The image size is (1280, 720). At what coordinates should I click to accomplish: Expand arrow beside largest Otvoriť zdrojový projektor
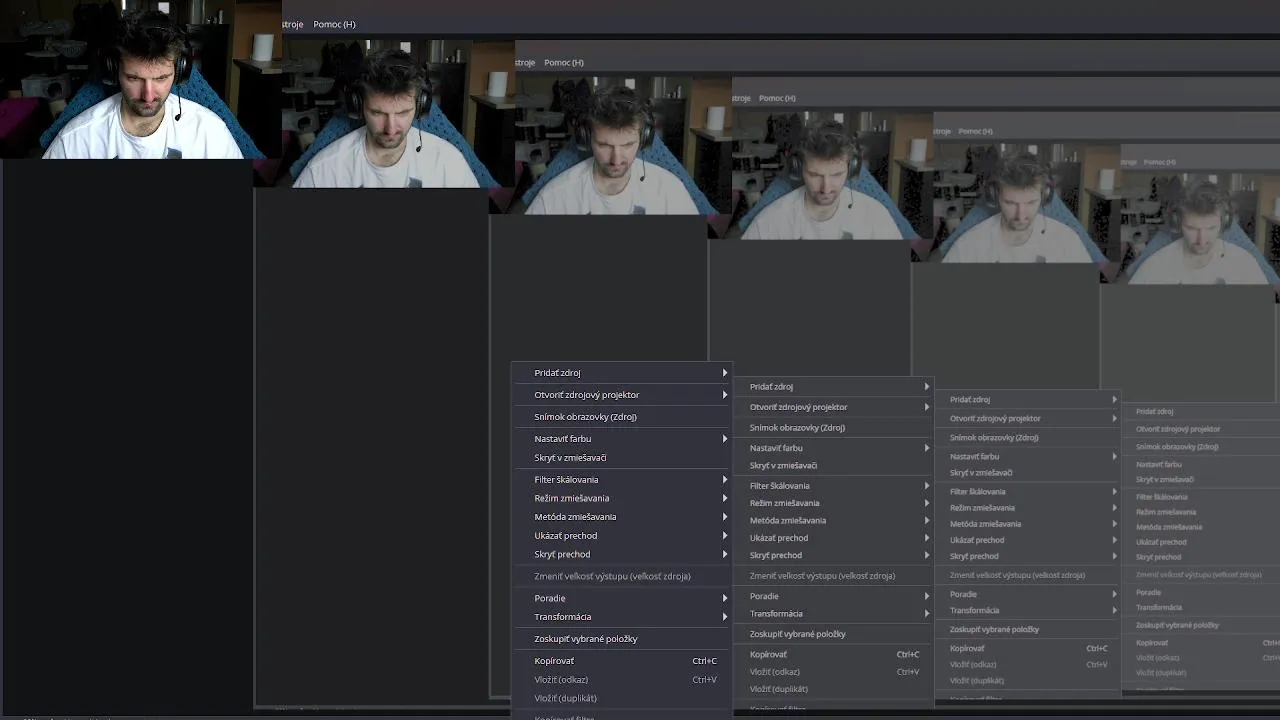[725, 395]
